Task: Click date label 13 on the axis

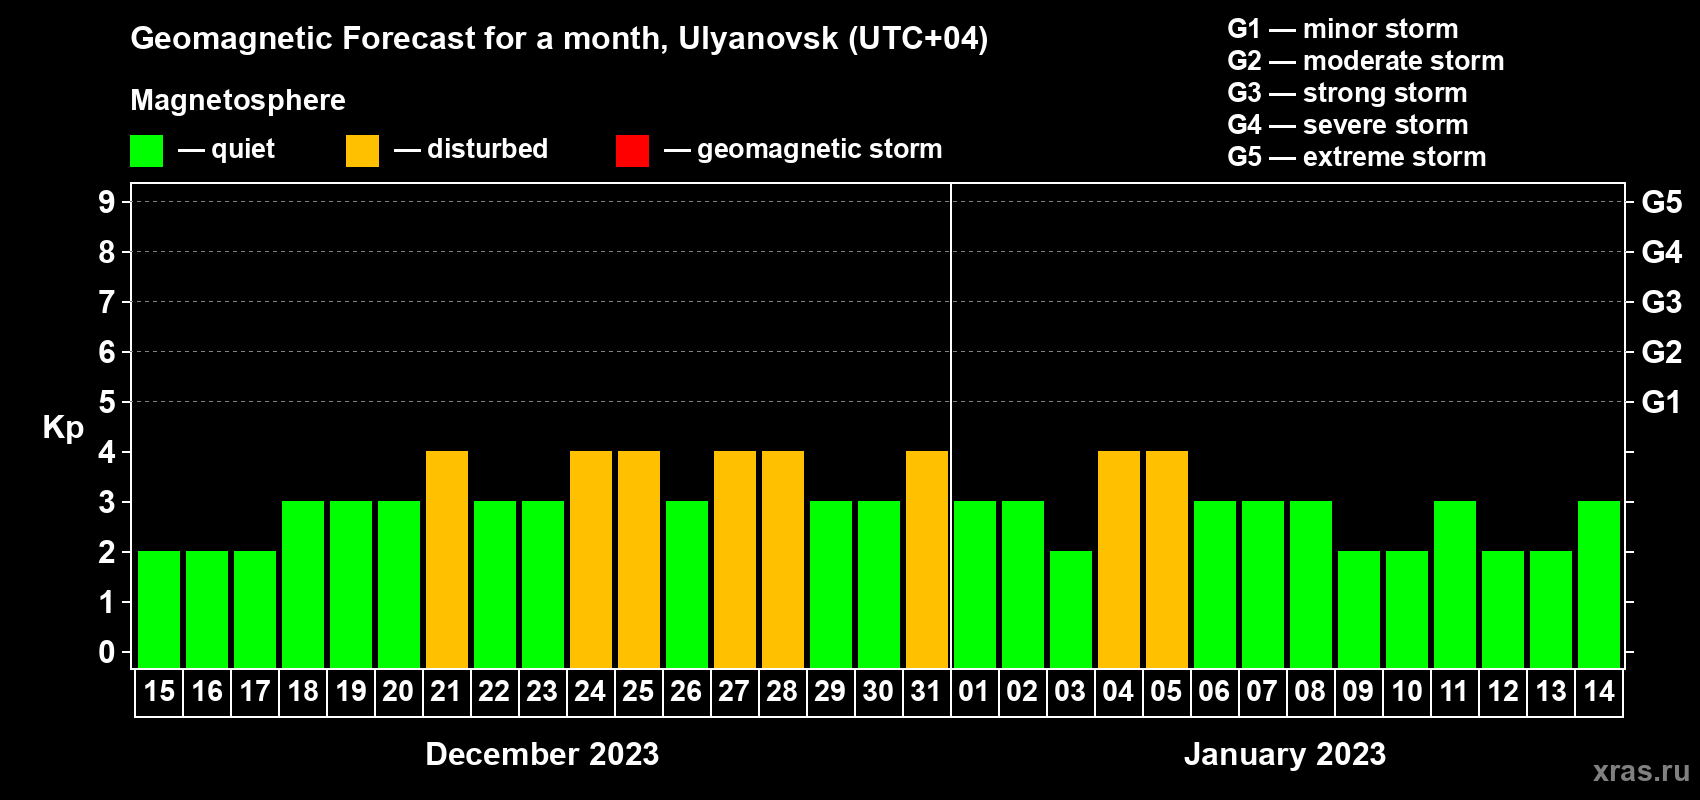Action: tap(1551, 692)
